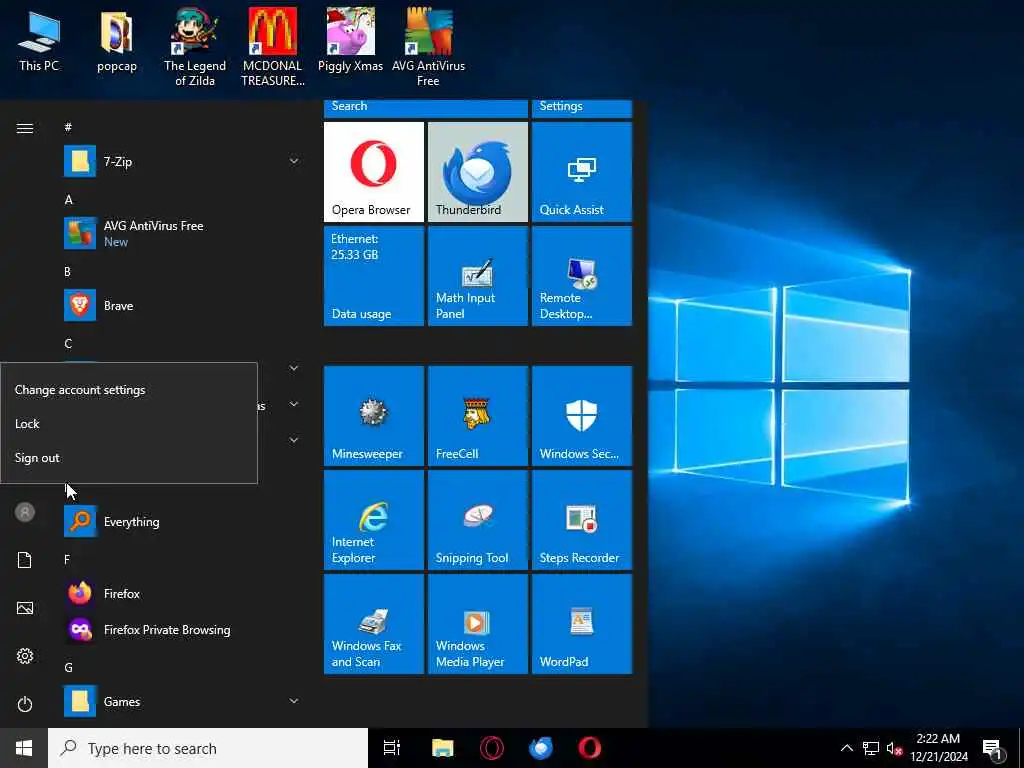Click the user account icon in the Start sidebar
This screenshot has height=768, width=1024.
click(x=25, y=512)
